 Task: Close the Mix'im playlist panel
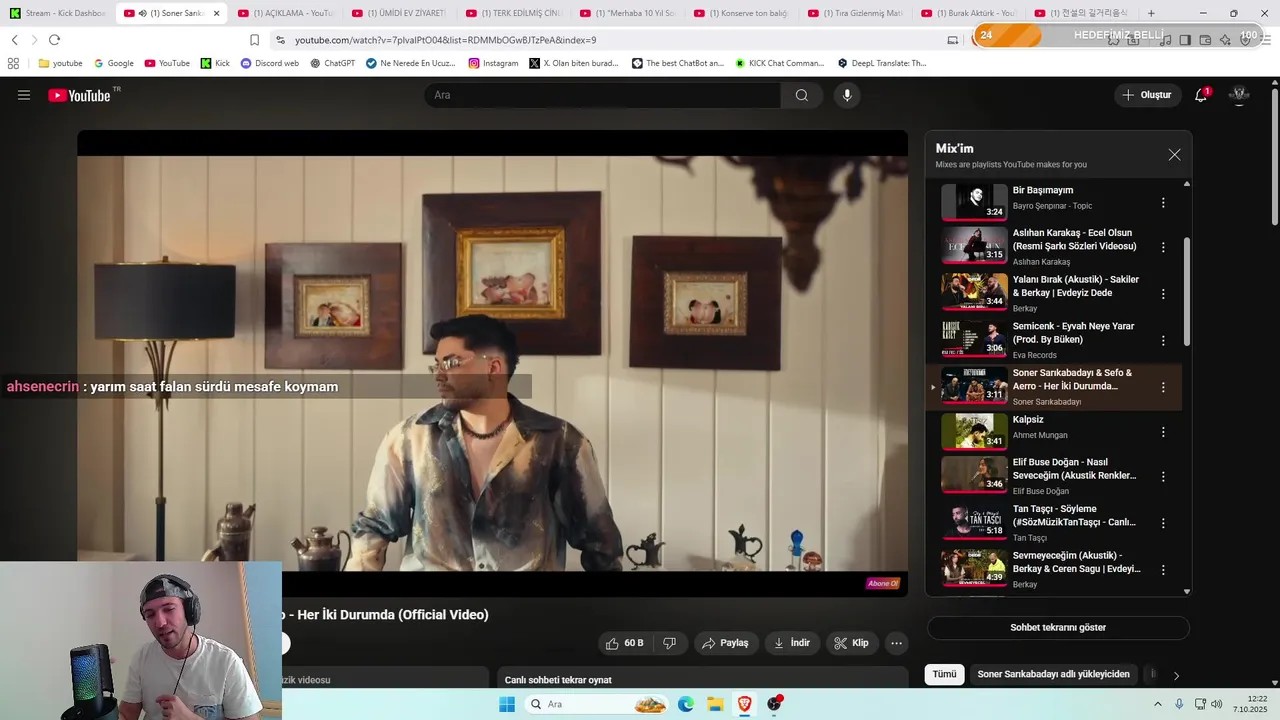pyautogui.click(x=1174, y=155)
